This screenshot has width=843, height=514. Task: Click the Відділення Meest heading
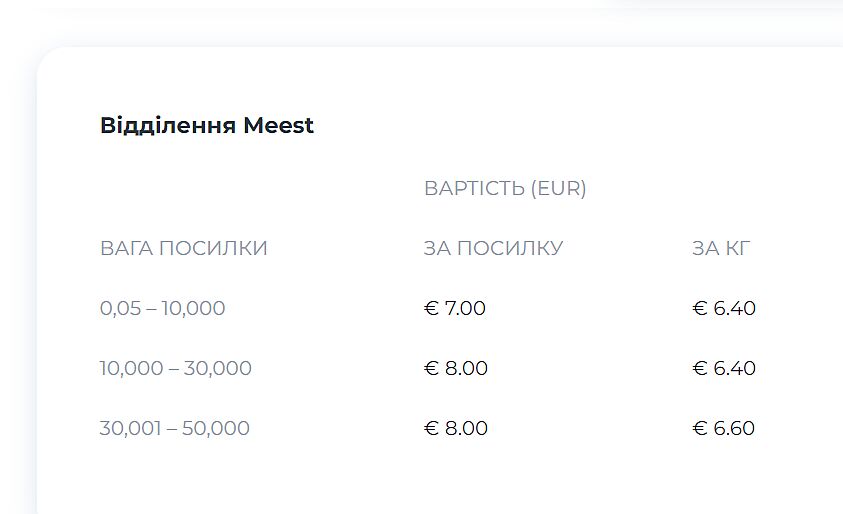(x=207, y=126)
